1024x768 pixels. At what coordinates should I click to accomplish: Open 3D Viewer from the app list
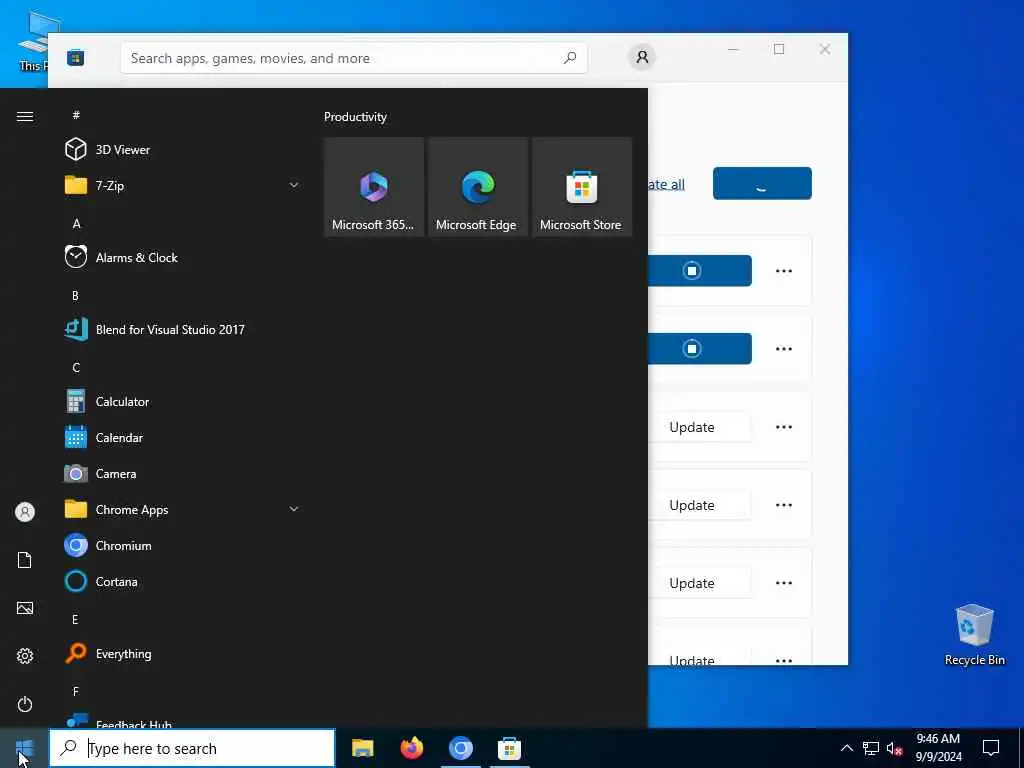click(183, 150)
